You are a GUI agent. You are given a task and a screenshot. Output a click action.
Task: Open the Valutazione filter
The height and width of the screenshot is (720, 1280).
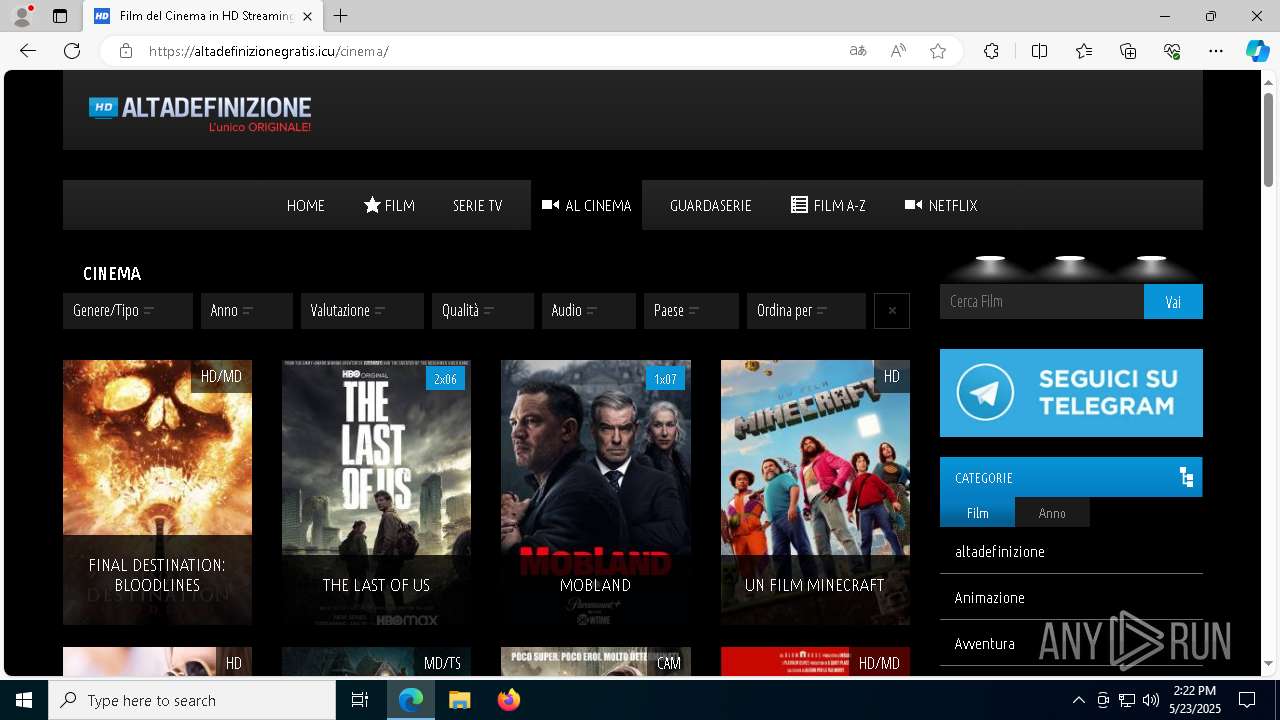(x=361, y=311)
